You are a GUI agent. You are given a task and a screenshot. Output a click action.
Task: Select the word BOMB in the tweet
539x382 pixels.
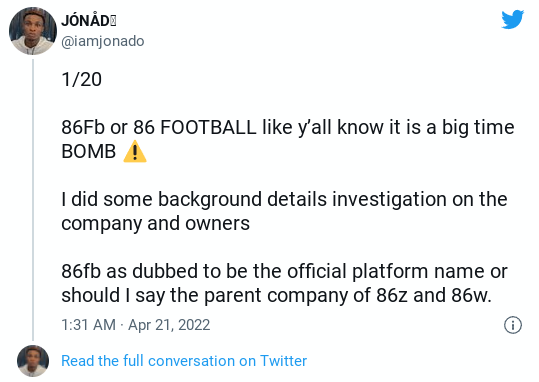pyautogui.click(x=89, y=151)
